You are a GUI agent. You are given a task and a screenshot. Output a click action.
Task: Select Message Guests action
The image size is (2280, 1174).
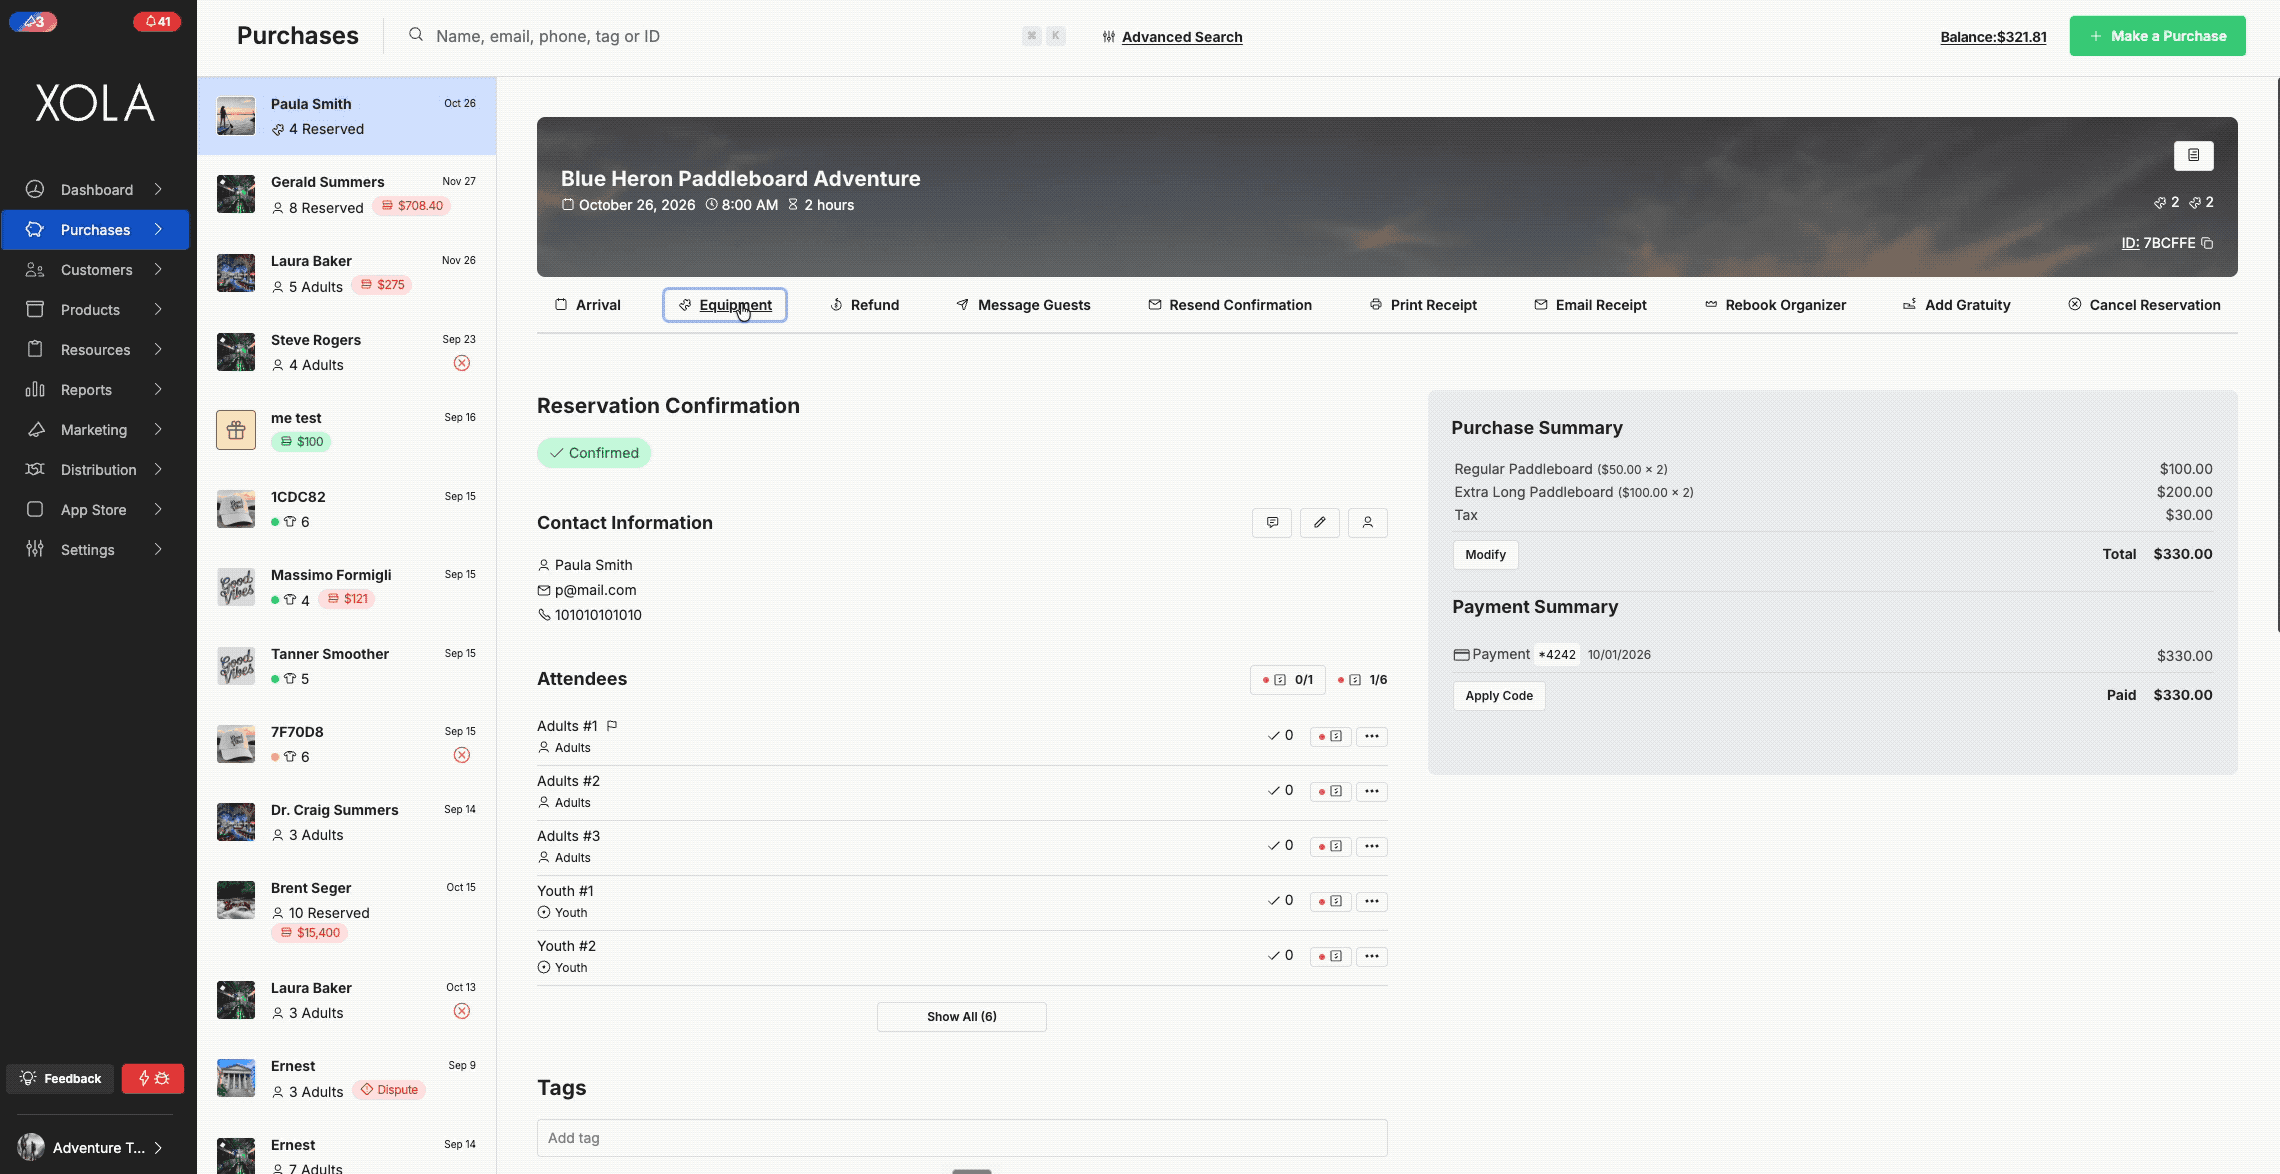(1023, 305)
